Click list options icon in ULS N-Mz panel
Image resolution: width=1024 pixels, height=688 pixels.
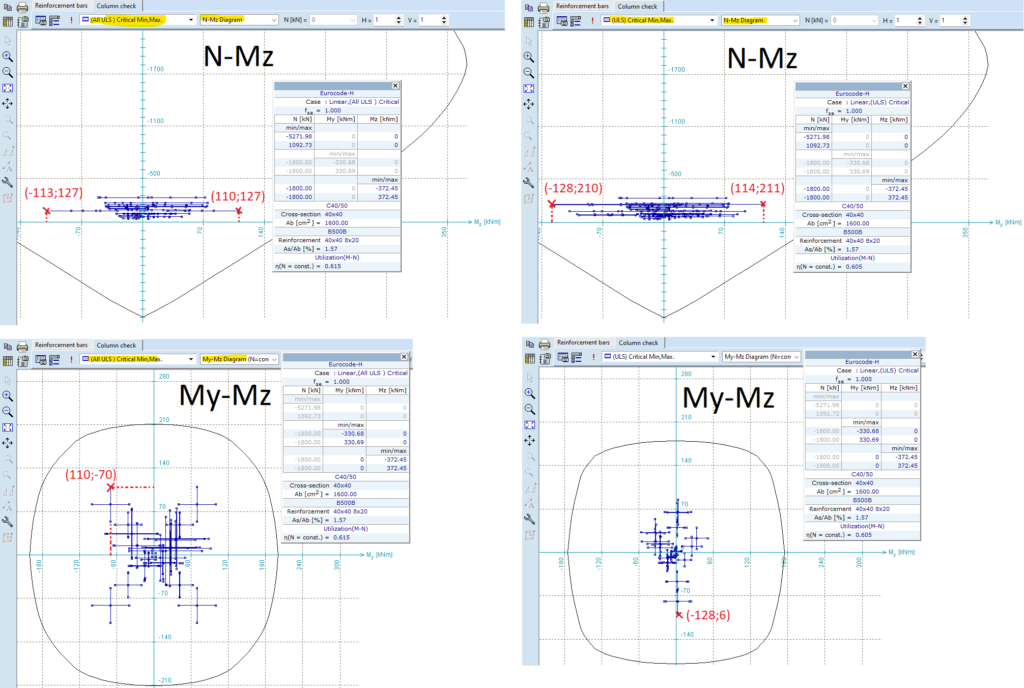[575, 22]
